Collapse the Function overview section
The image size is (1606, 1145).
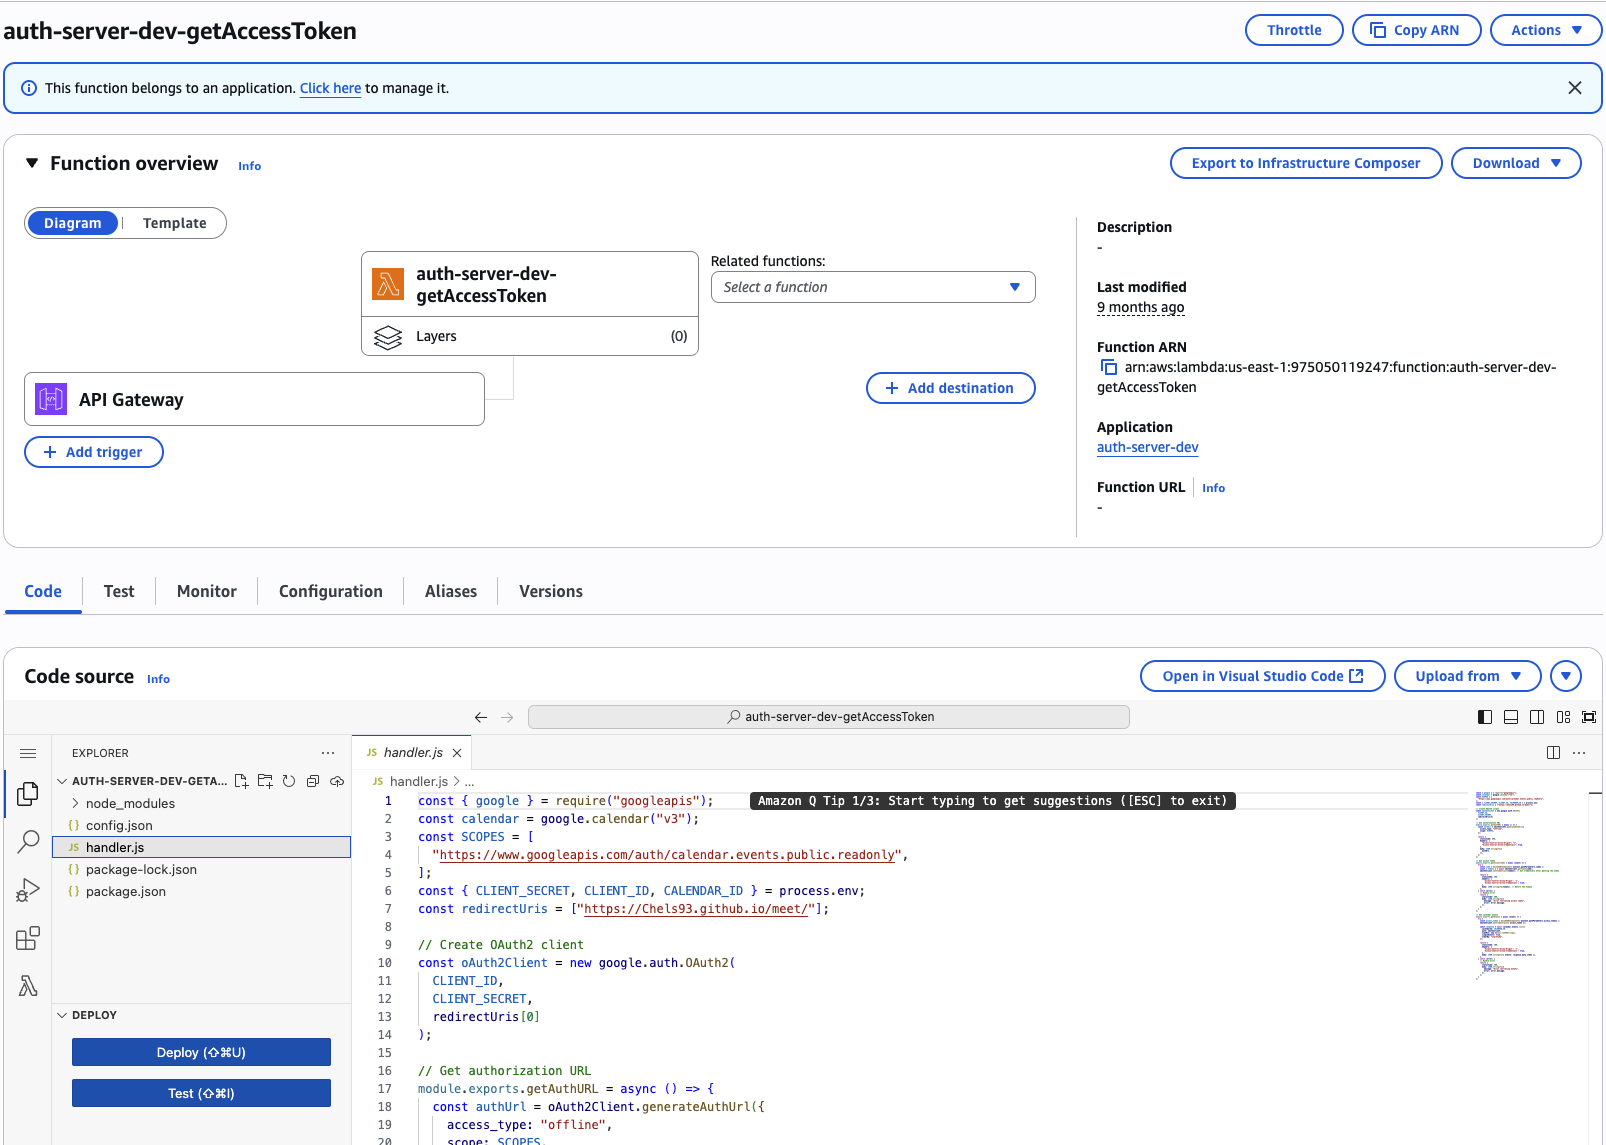[32, 163]
